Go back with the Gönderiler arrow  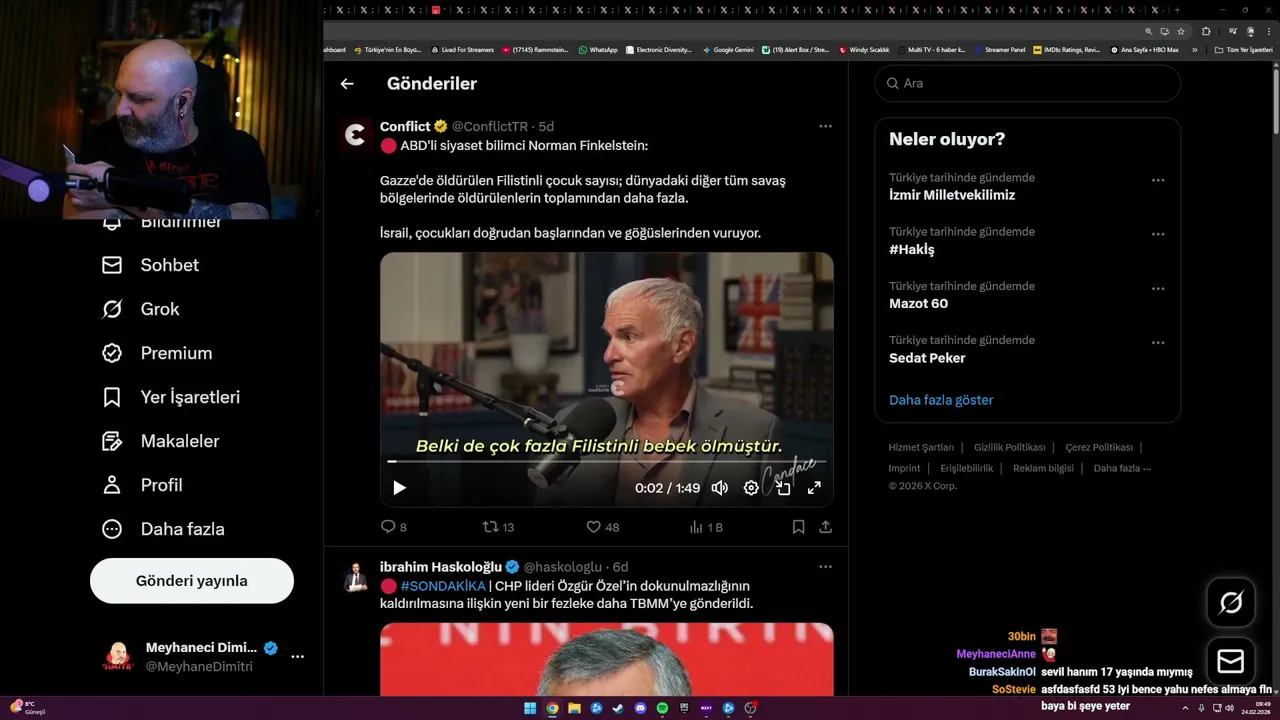pyautogui.click(x=347, y=84)
